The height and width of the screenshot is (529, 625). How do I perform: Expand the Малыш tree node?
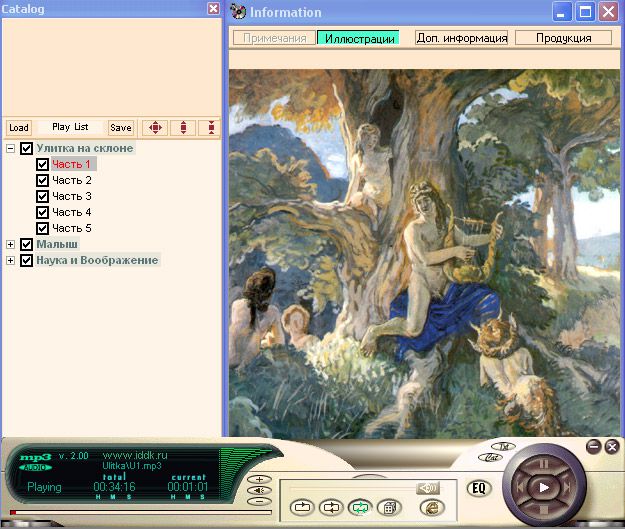[x=11, y=244]
